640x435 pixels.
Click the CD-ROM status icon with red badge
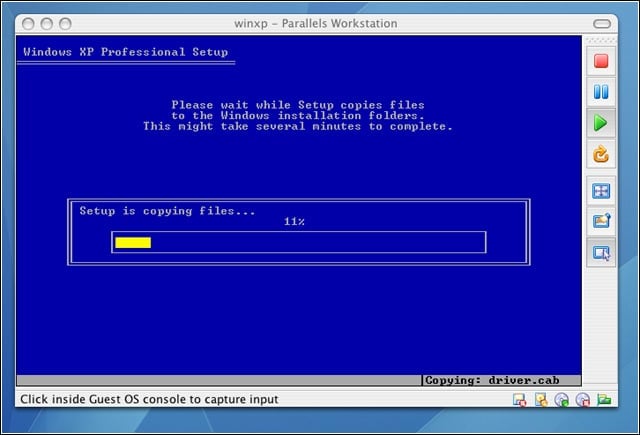pyautogui.click(x=583, y=400)
